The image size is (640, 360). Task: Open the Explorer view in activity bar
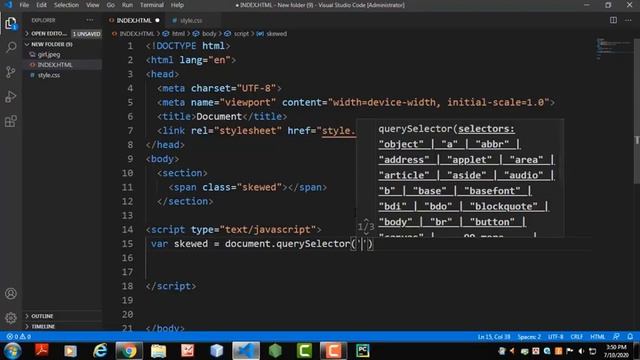(11, 23)
